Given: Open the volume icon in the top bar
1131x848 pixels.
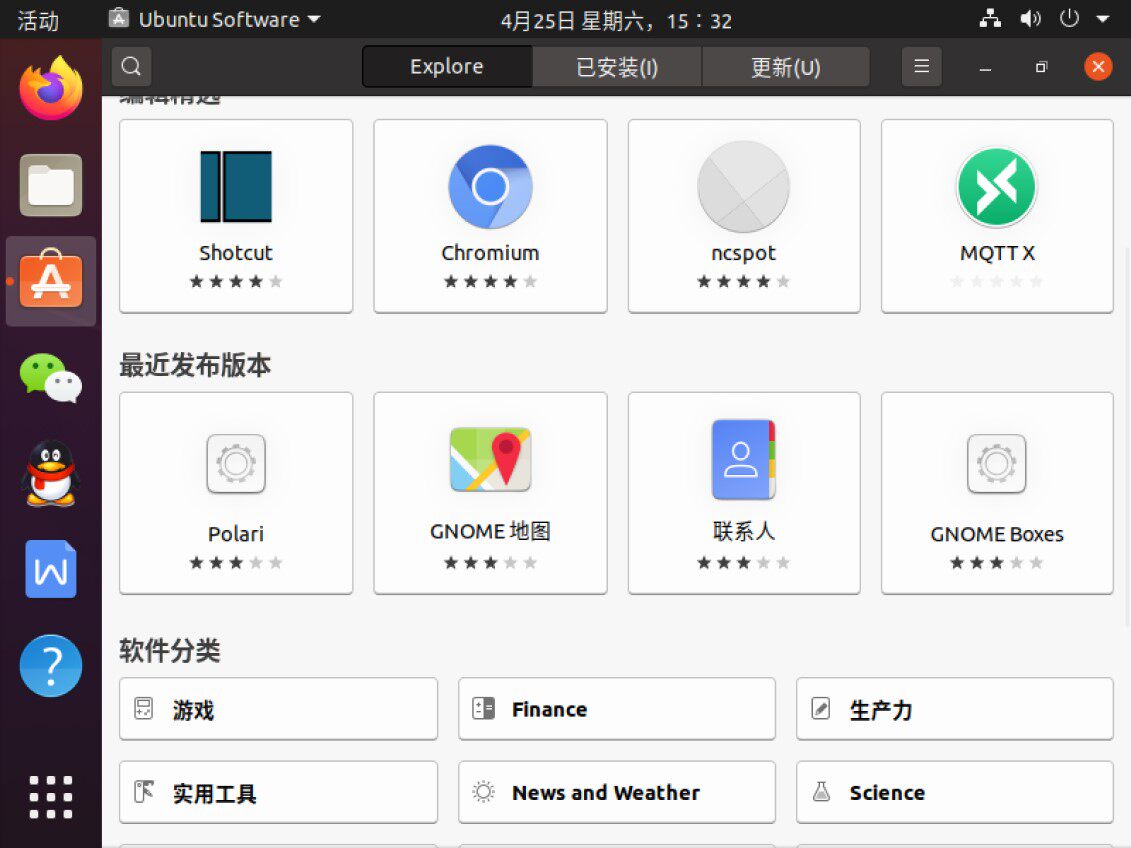Looking at the screenshot, I should [1030, 19].
